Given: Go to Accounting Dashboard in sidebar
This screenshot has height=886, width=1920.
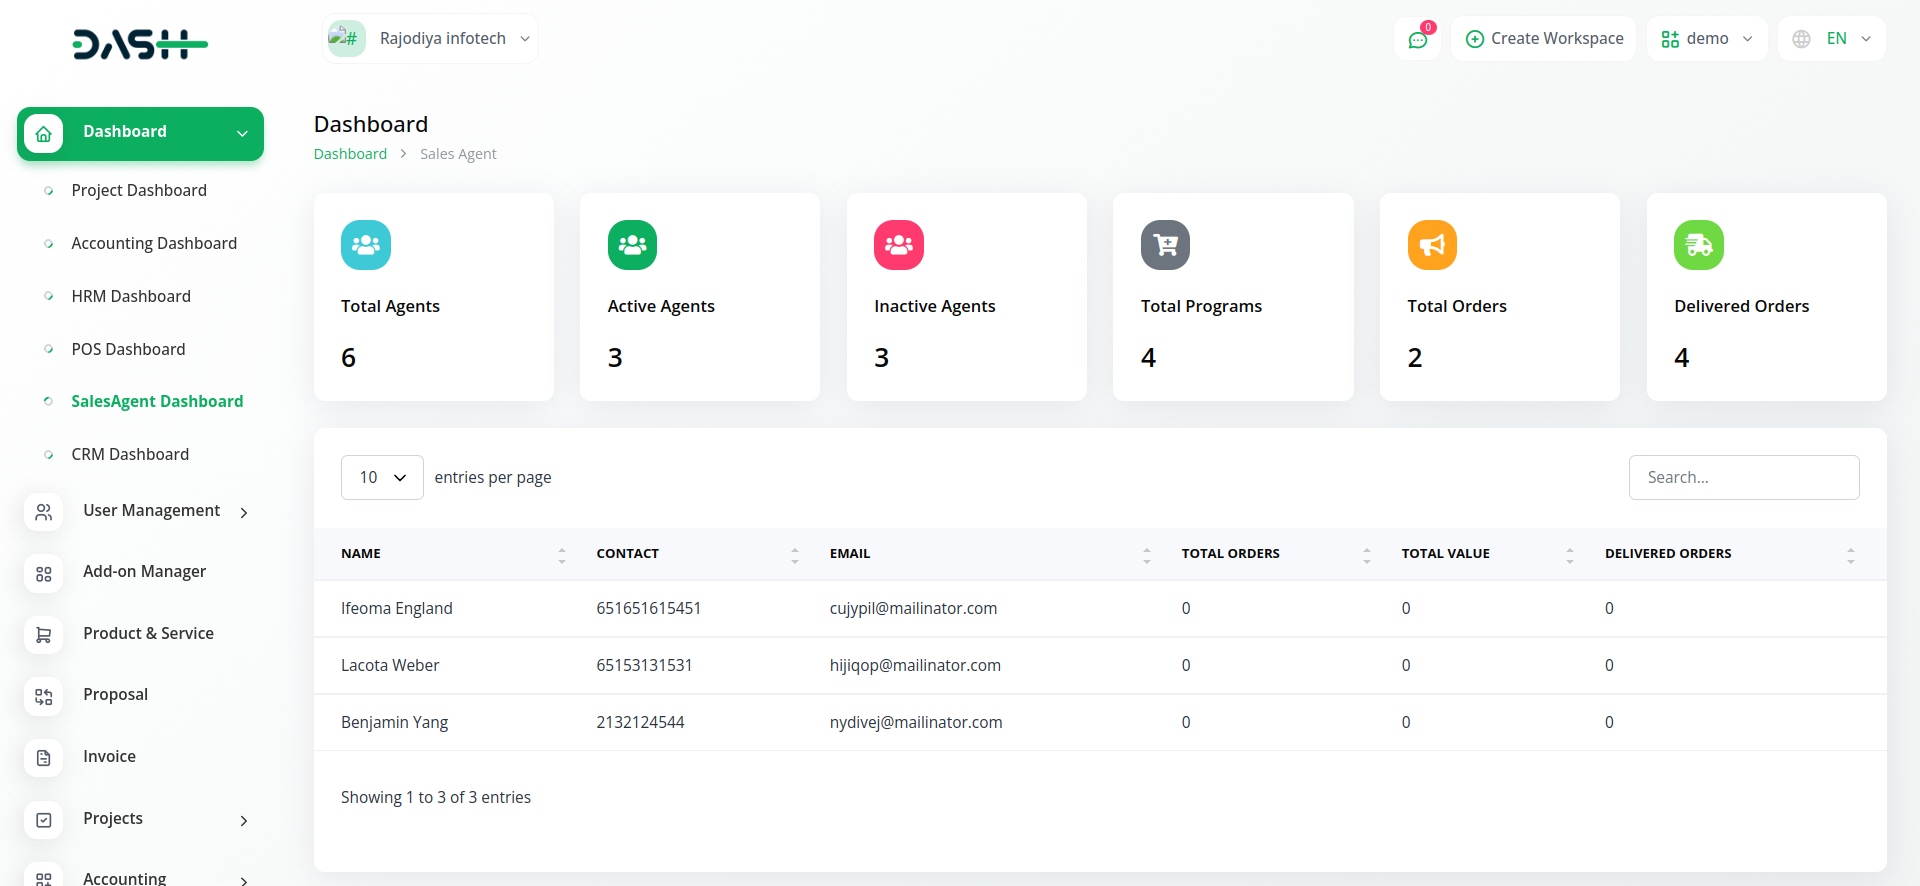Looking at the screenshot, I should coord(154,244).
